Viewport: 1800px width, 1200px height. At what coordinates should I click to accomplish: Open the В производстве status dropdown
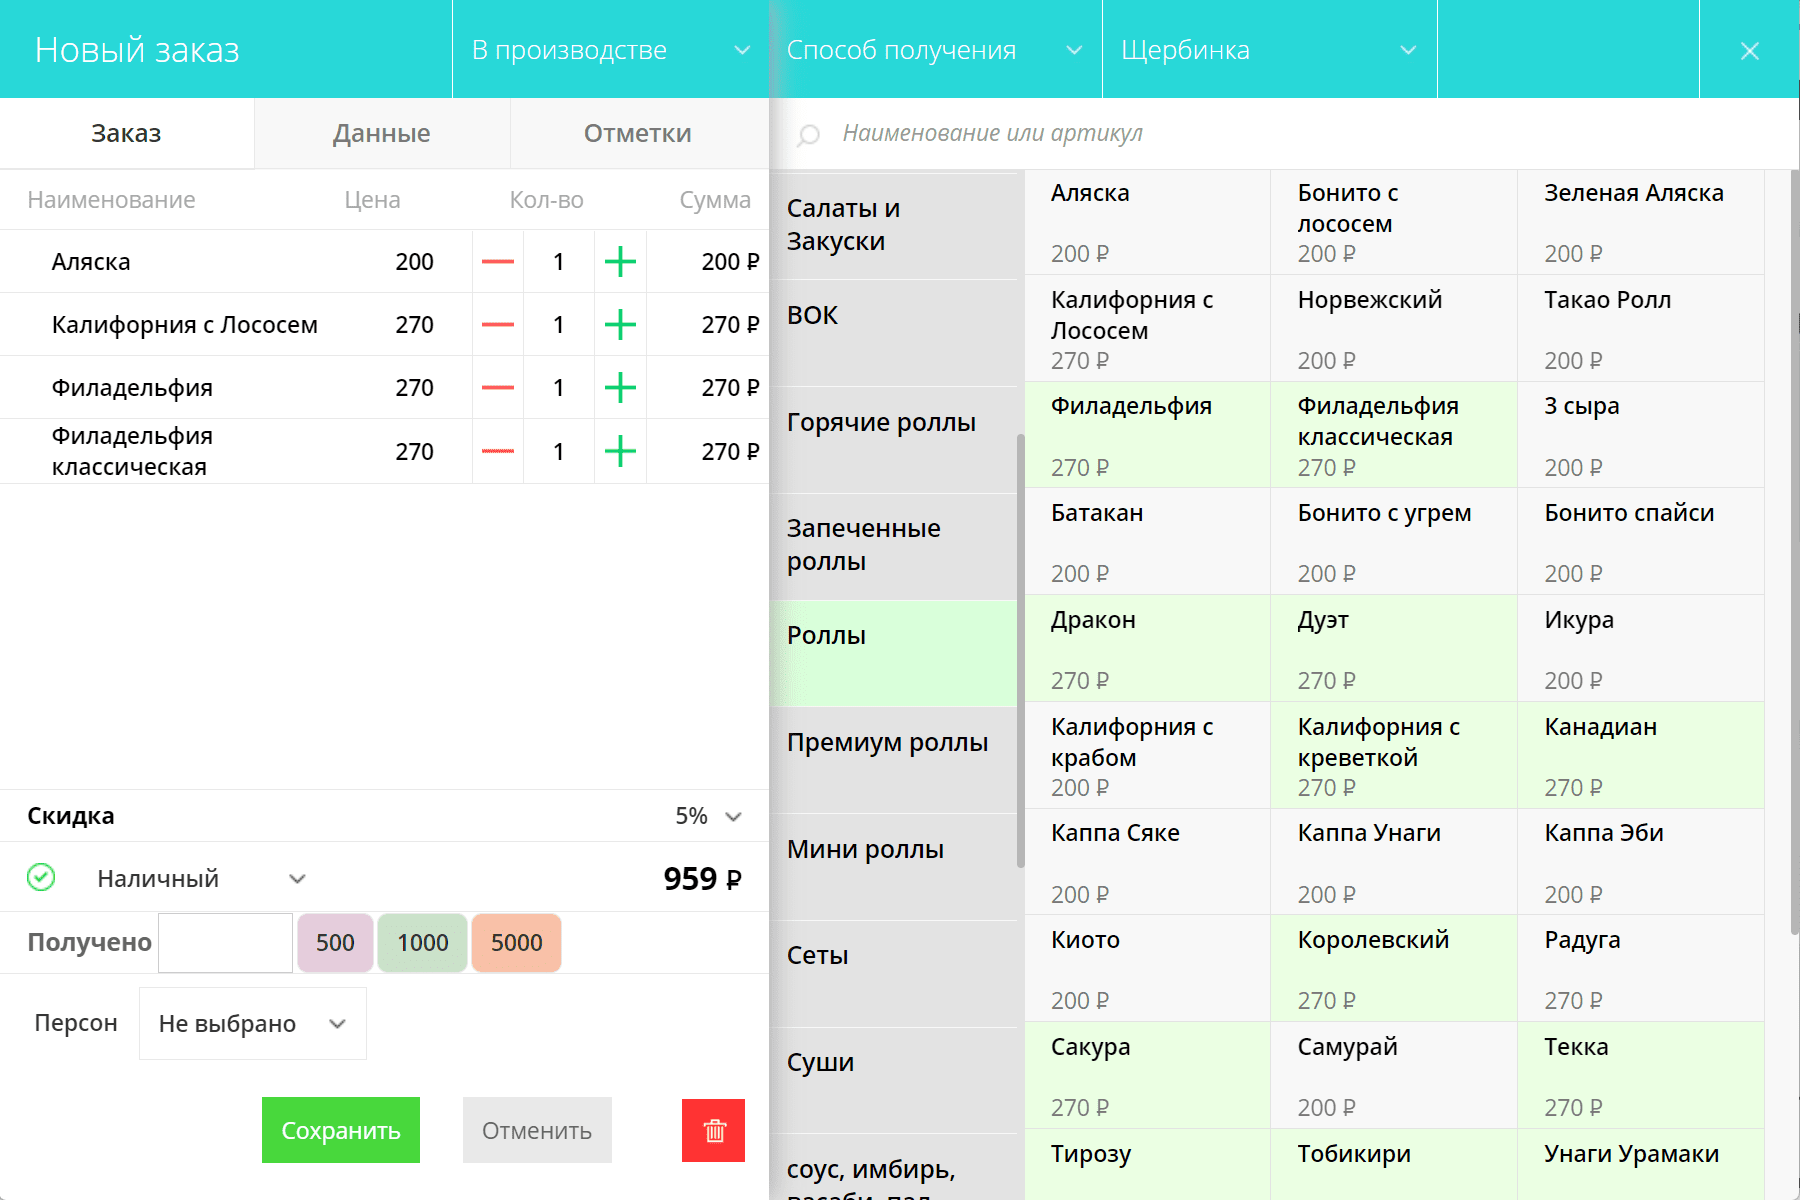[x=611, y=50]
